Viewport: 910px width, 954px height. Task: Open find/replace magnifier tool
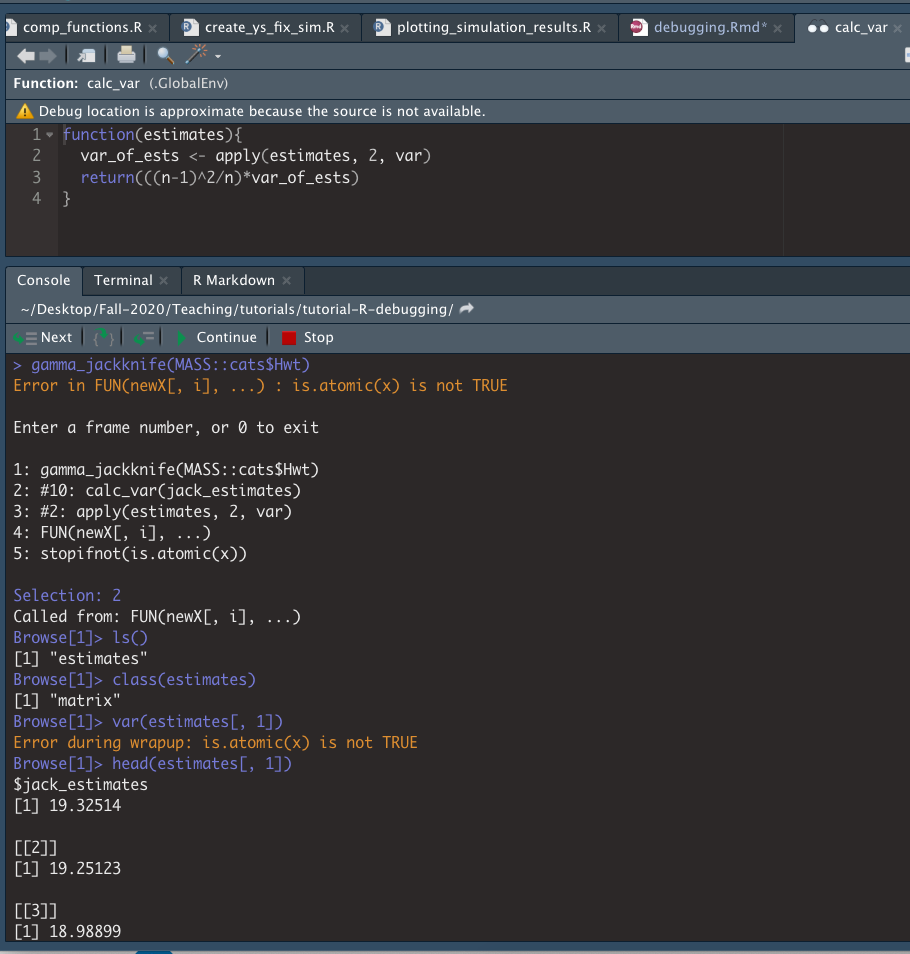(165, 55)
